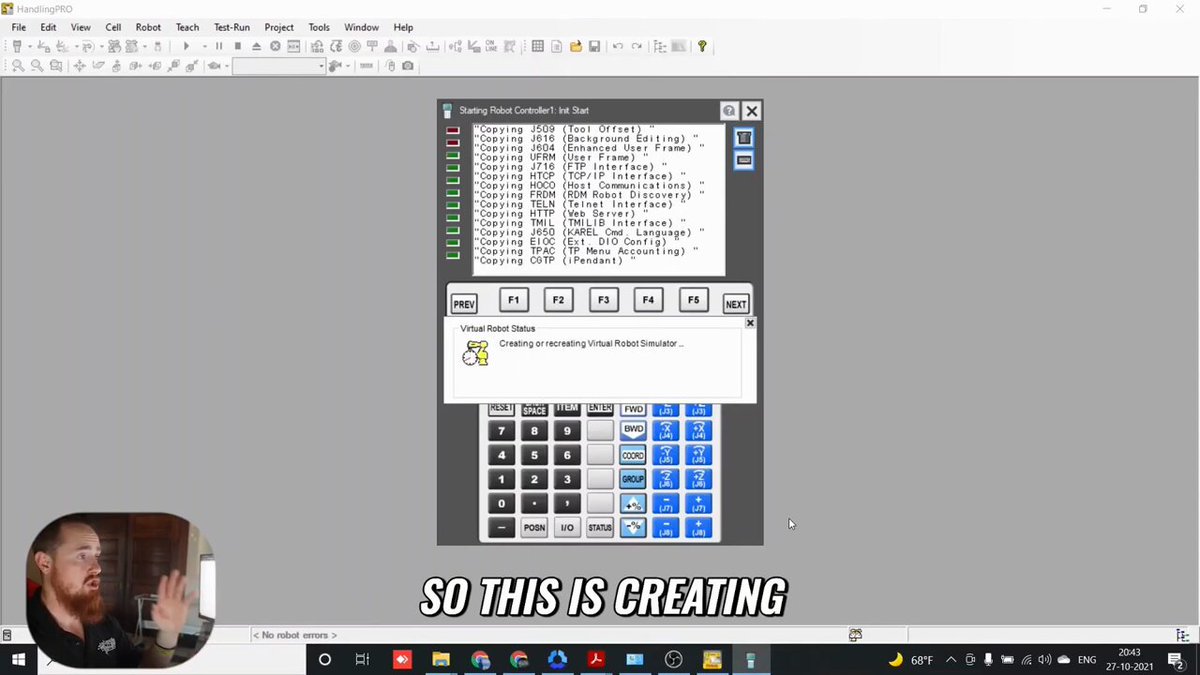Click the STATUS pendant key
This screenshot has height=675, width=1200.
point(600,528)
